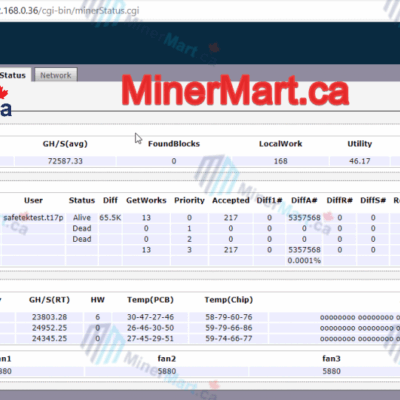Click the FoundBlocks column header

click(x=174, y=144)
